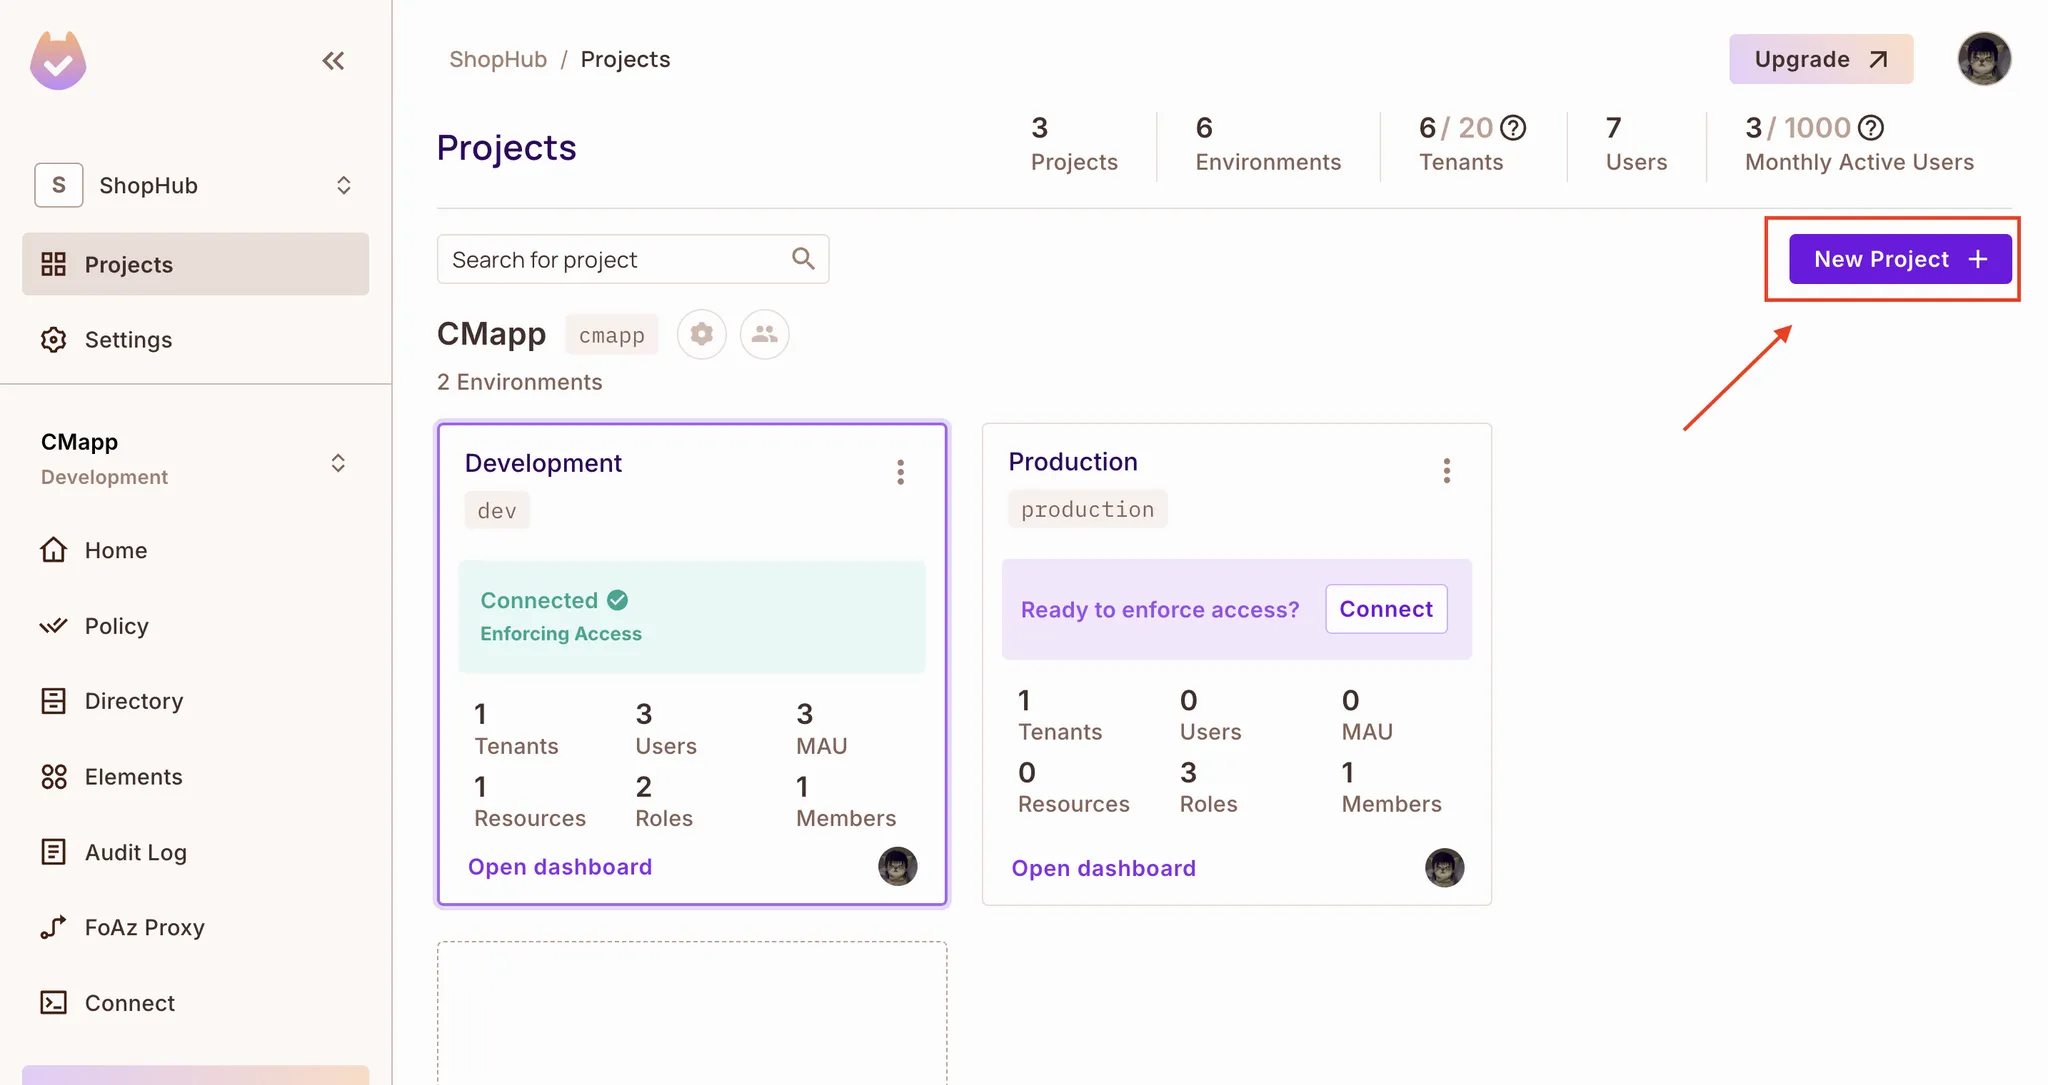Collapse the sidebar with double chevron
The height and width of the screenshot is (1085, 2048).
point(333,61)
